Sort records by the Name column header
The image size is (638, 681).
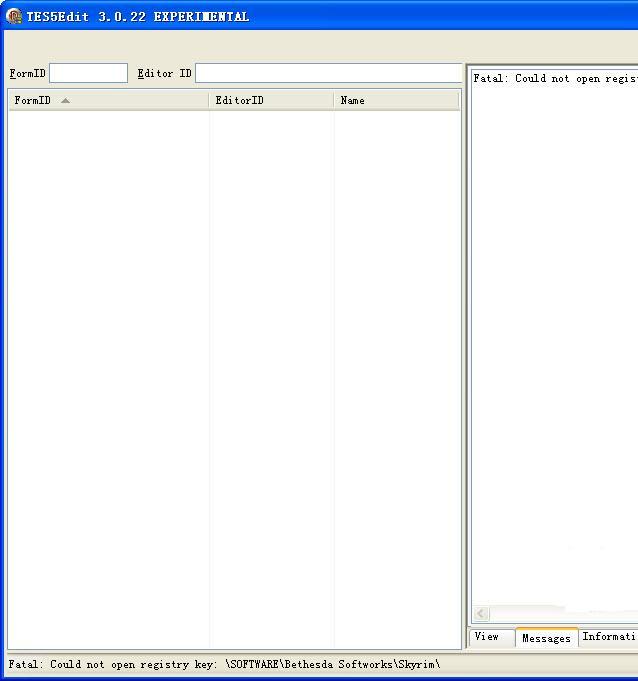tap(353, 100)
